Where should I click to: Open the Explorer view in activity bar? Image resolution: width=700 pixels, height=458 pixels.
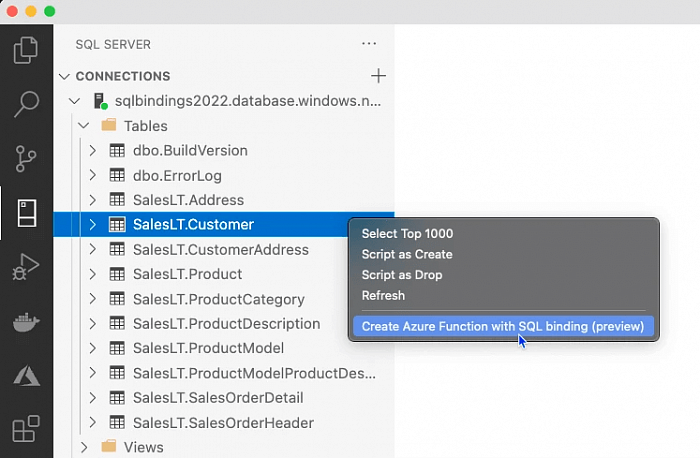pyautogui.click(x=26, y=50)
